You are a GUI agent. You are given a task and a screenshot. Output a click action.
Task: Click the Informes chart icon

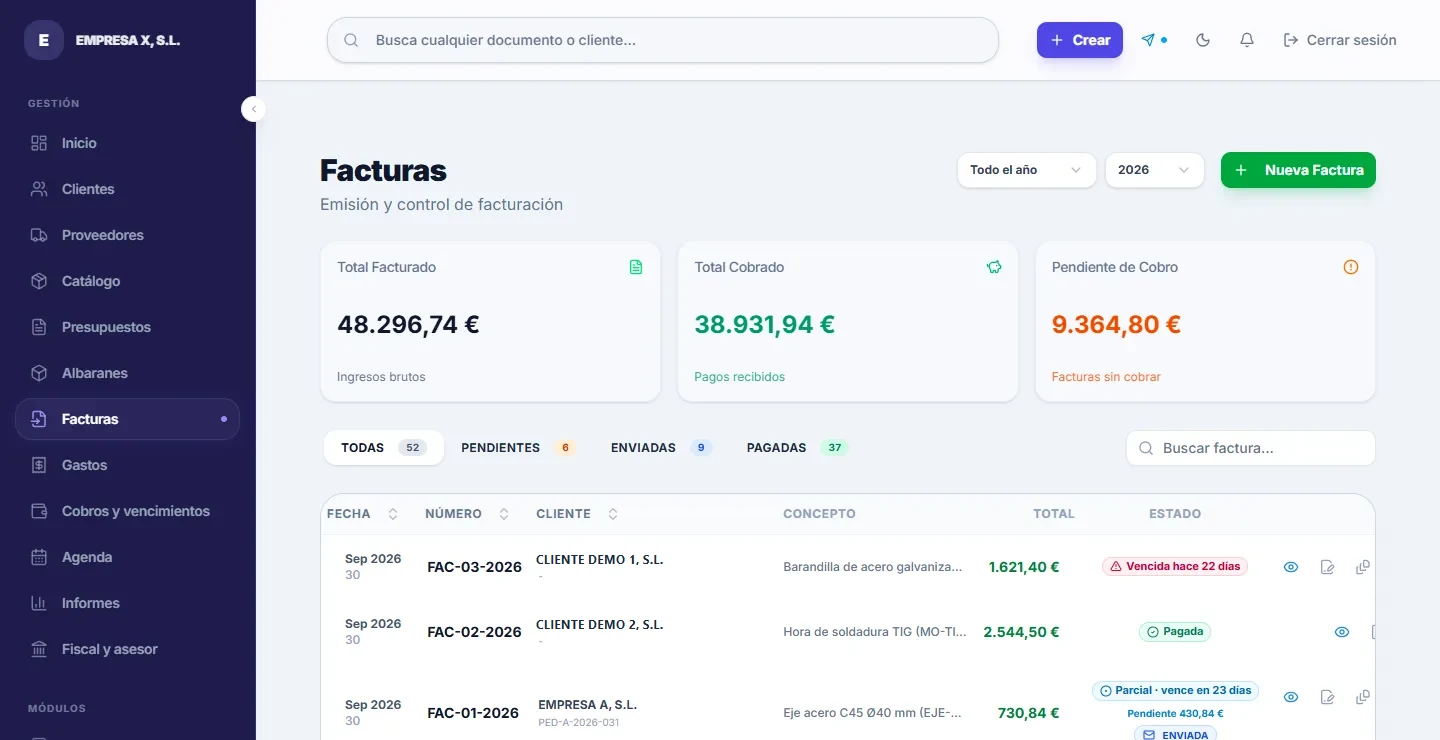39,603
